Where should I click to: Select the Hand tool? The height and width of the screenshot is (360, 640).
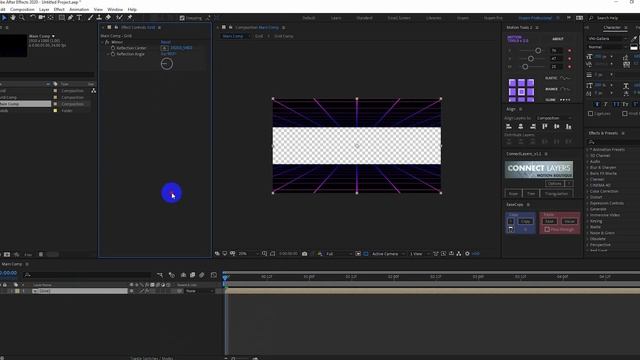tap(13, 18)
